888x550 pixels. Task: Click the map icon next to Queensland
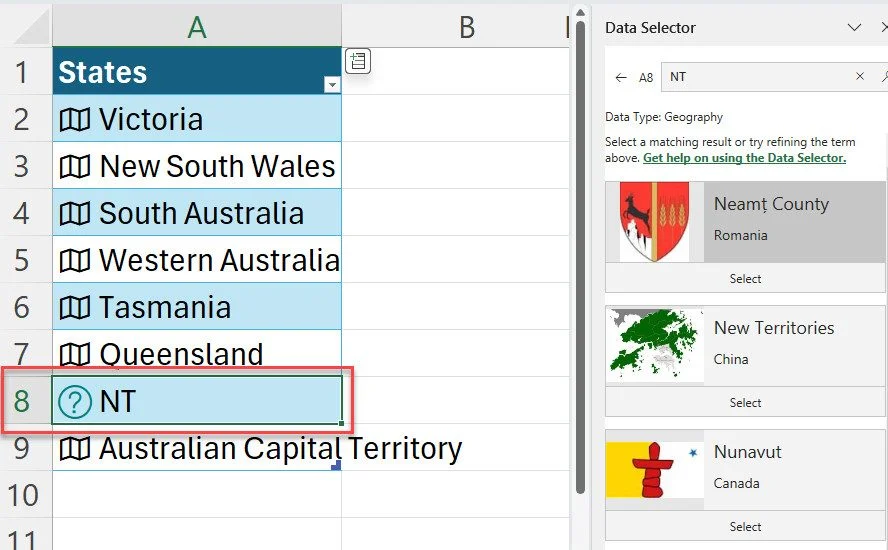75,355
